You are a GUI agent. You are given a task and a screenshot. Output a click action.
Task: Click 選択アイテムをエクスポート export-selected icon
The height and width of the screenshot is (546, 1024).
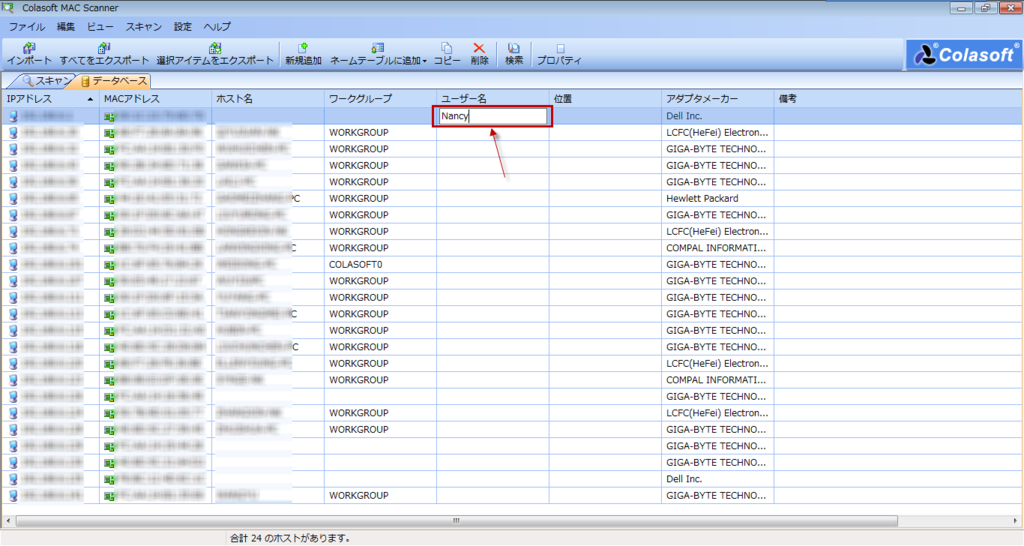click(215, 54)
